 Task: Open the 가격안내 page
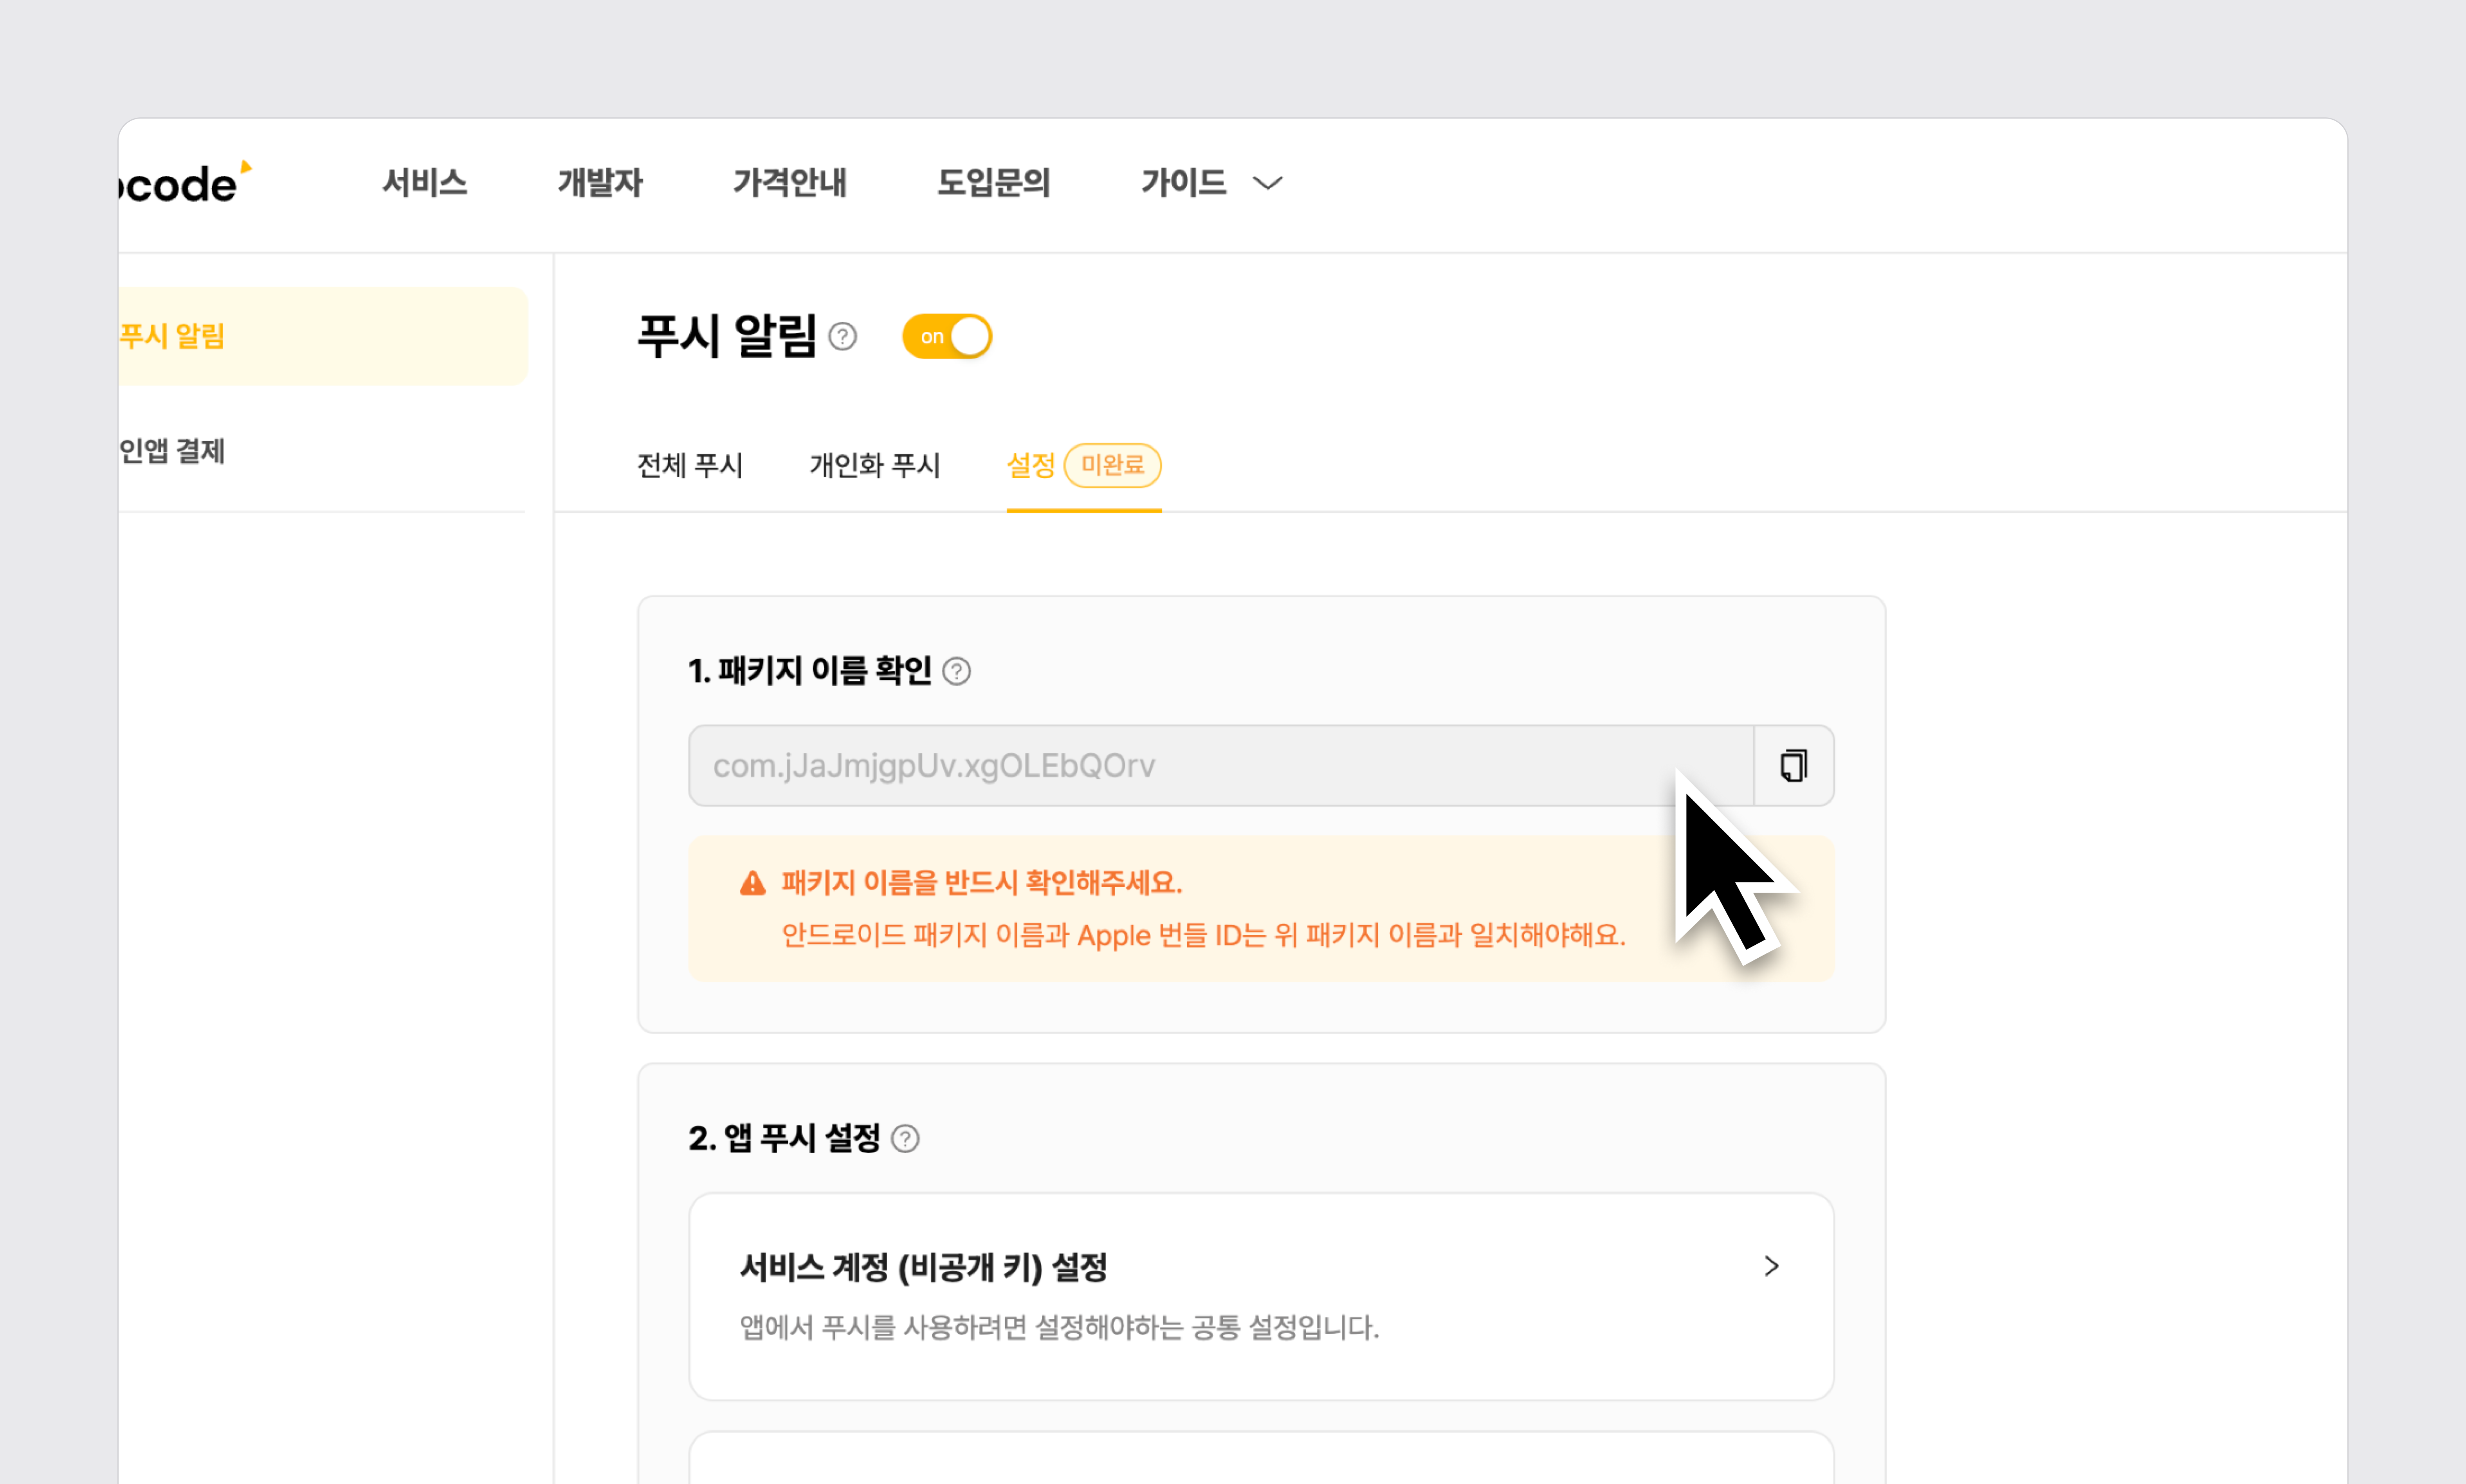790,183
